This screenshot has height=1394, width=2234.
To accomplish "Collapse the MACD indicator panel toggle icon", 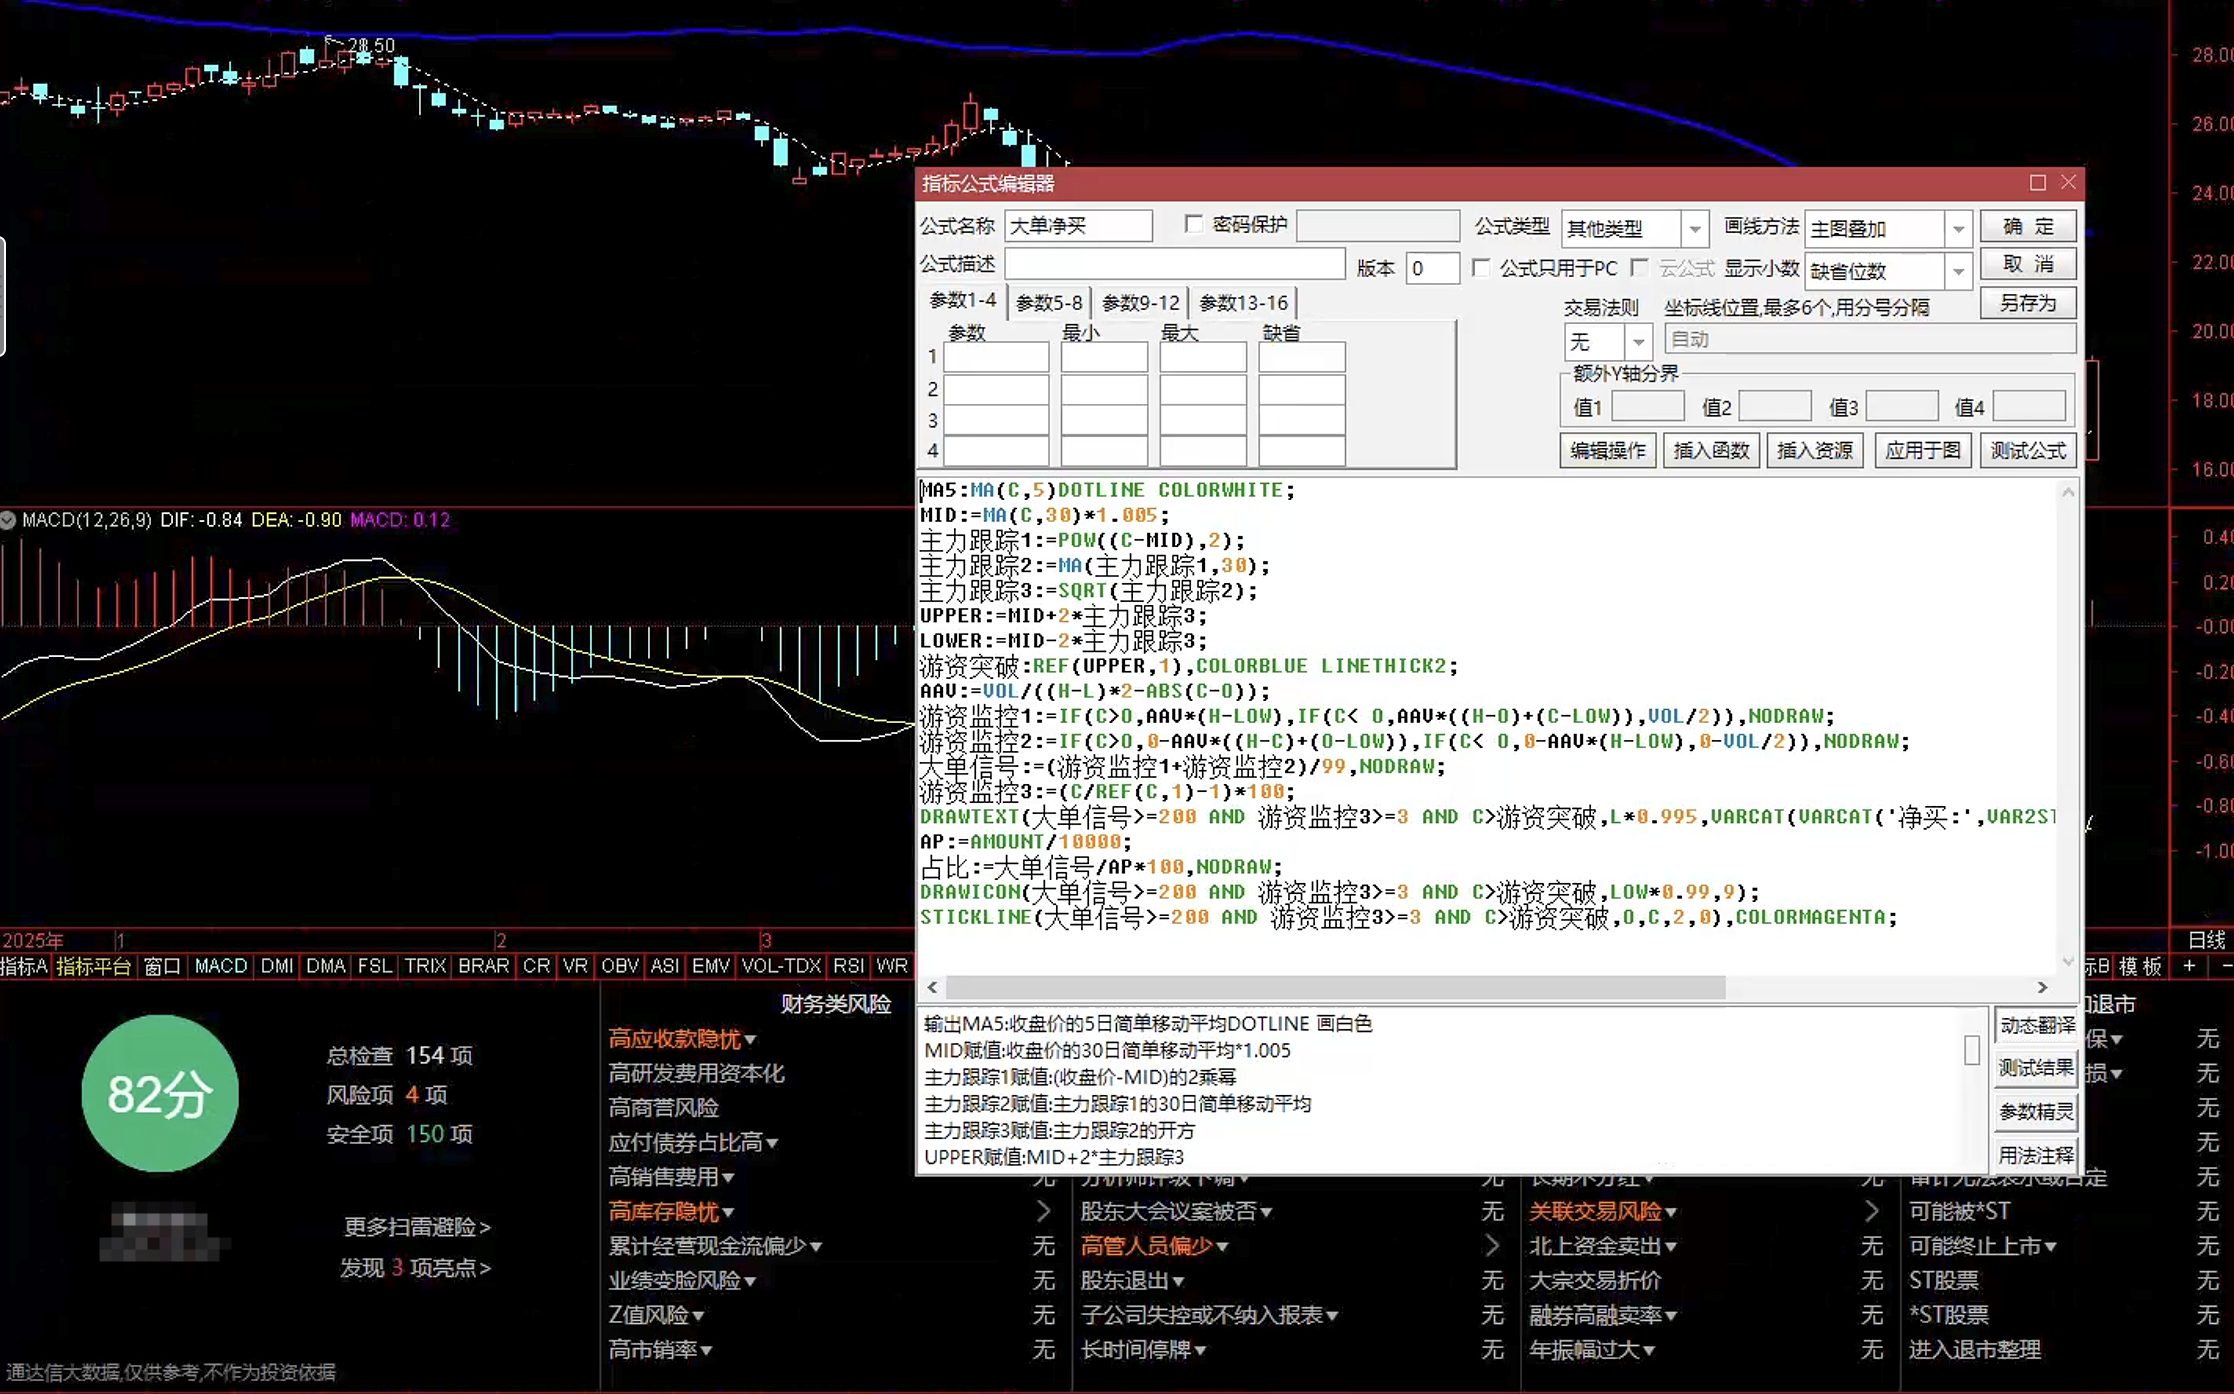I will click(x=8, y=520).
